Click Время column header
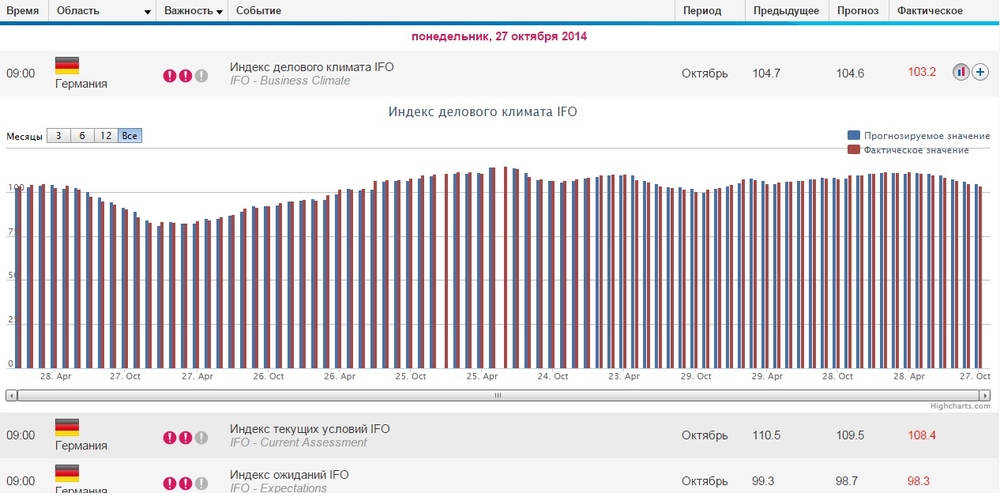The width and height of the screenshot is (1000, 497). (x=22, y=11)
